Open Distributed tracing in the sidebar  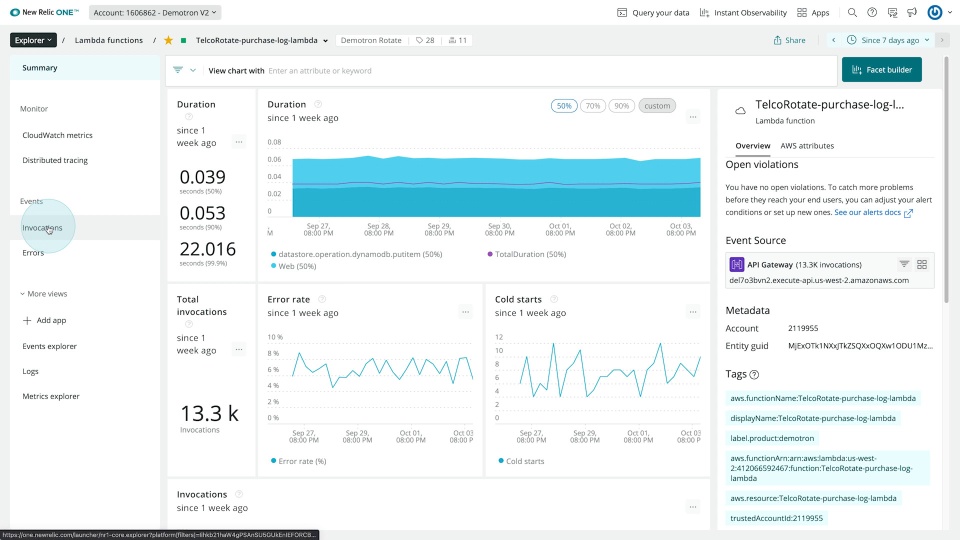coord(84,160)
